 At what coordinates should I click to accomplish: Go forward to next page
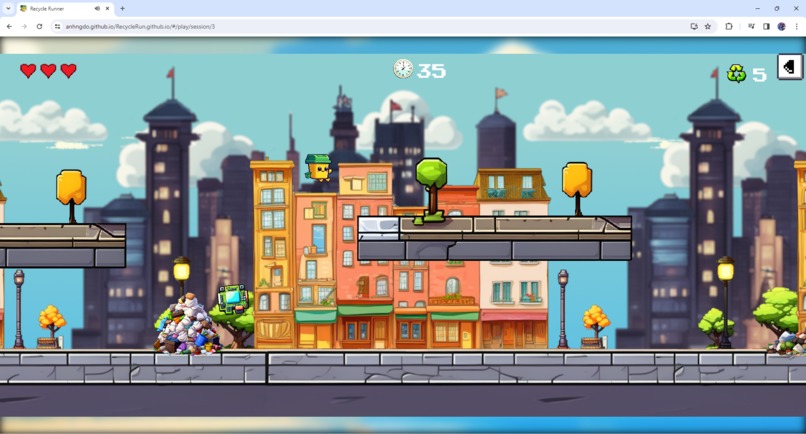pos(24,26)
